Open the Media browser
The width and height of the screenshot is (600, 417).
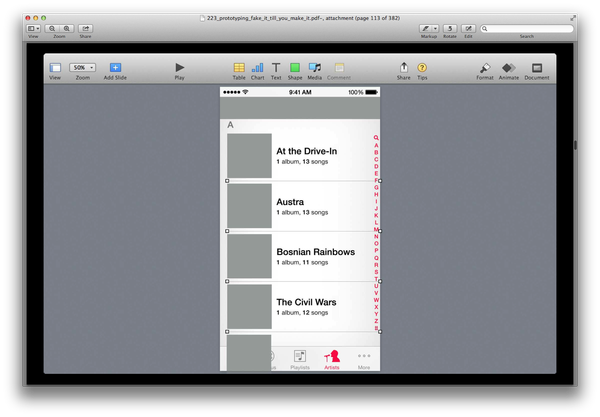(314, 68)
